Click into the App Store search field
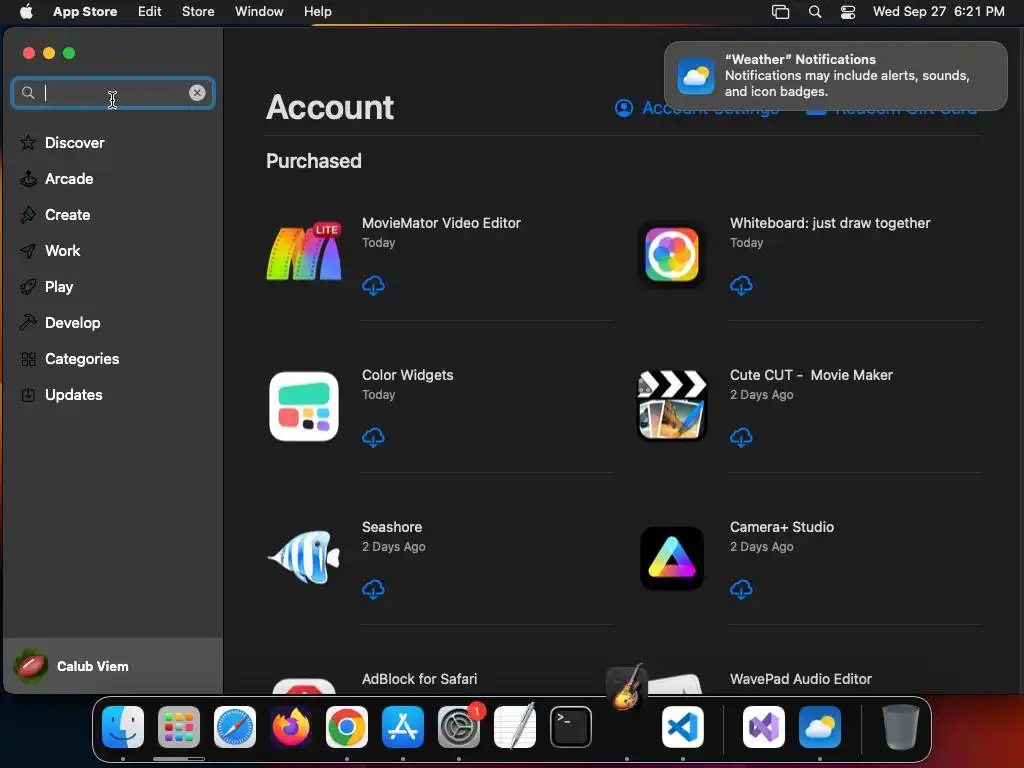The height and width of the screenshot is (768, 1024). pos(112,93)
